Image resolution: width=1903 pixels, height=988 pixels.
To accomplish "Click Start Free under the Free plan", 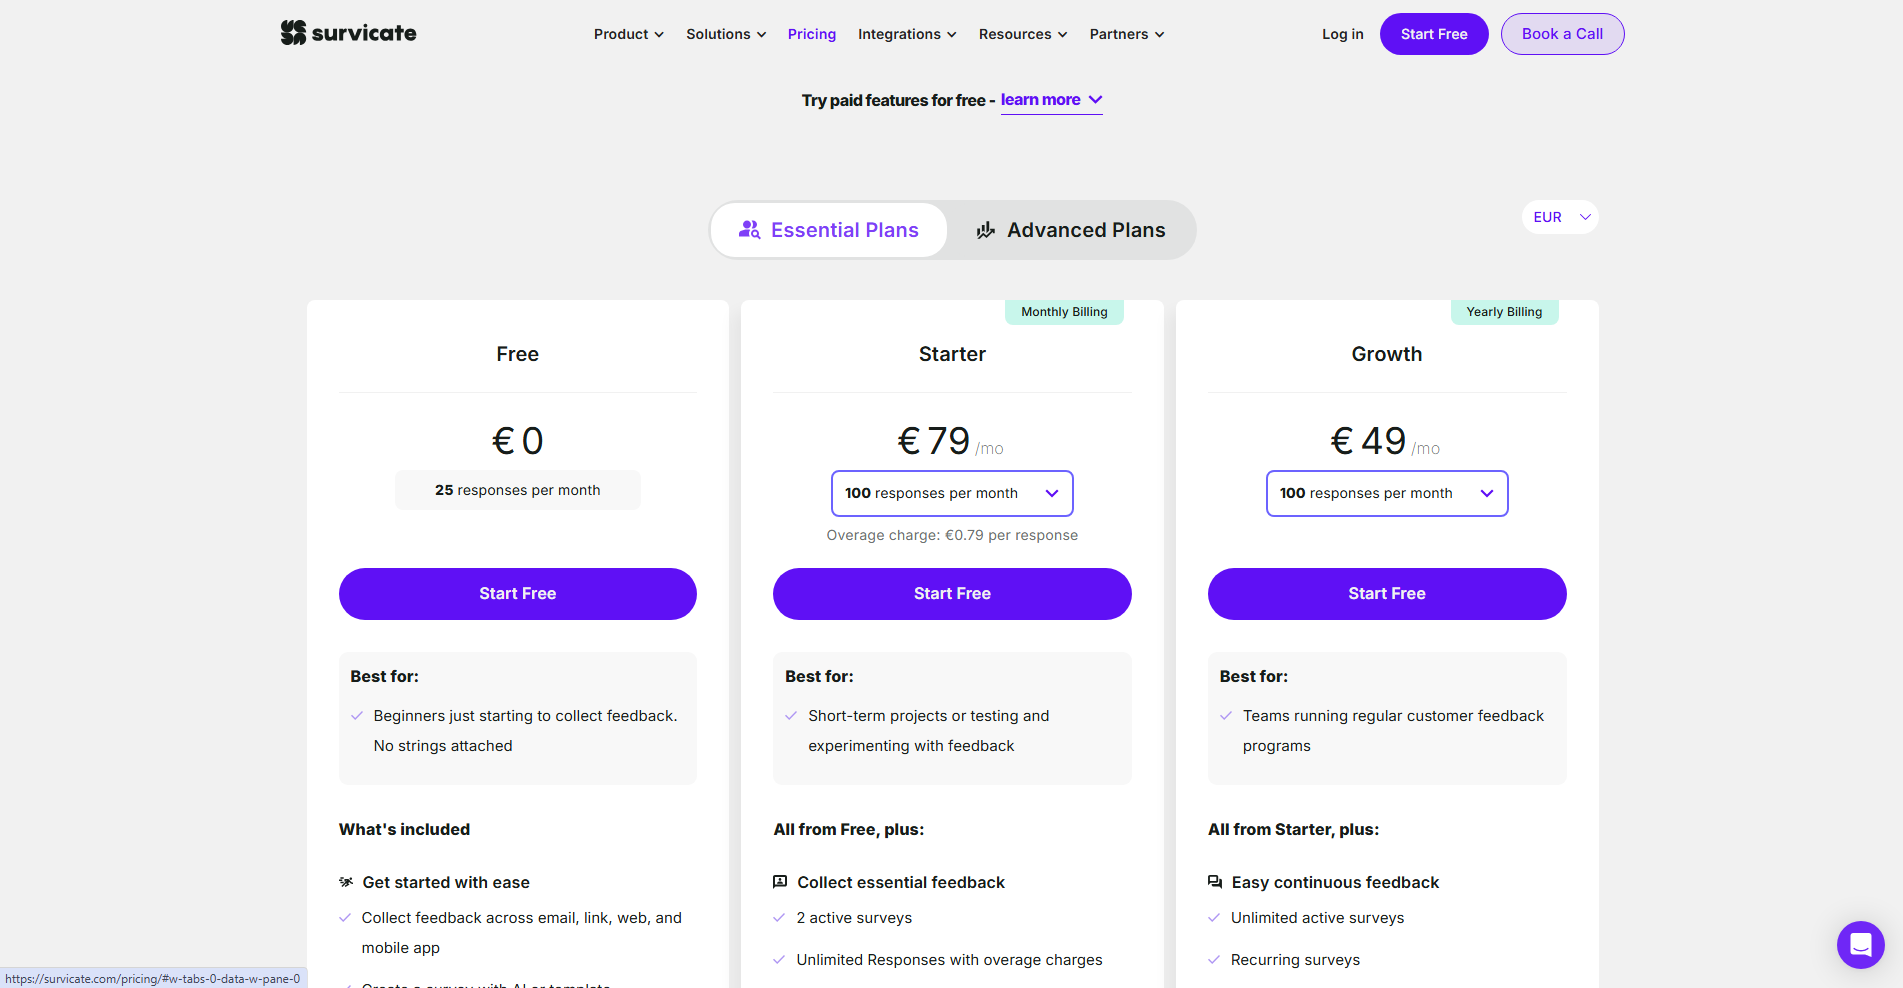I will point(517,593).
